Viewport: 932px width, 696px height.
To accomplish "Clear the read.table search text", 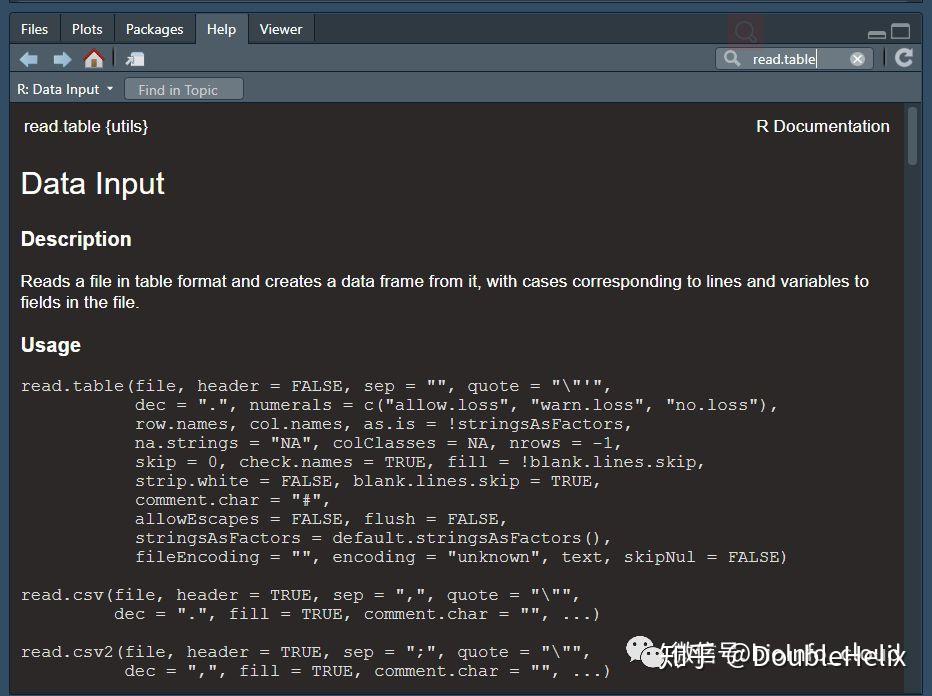I will tap(857, 59).
